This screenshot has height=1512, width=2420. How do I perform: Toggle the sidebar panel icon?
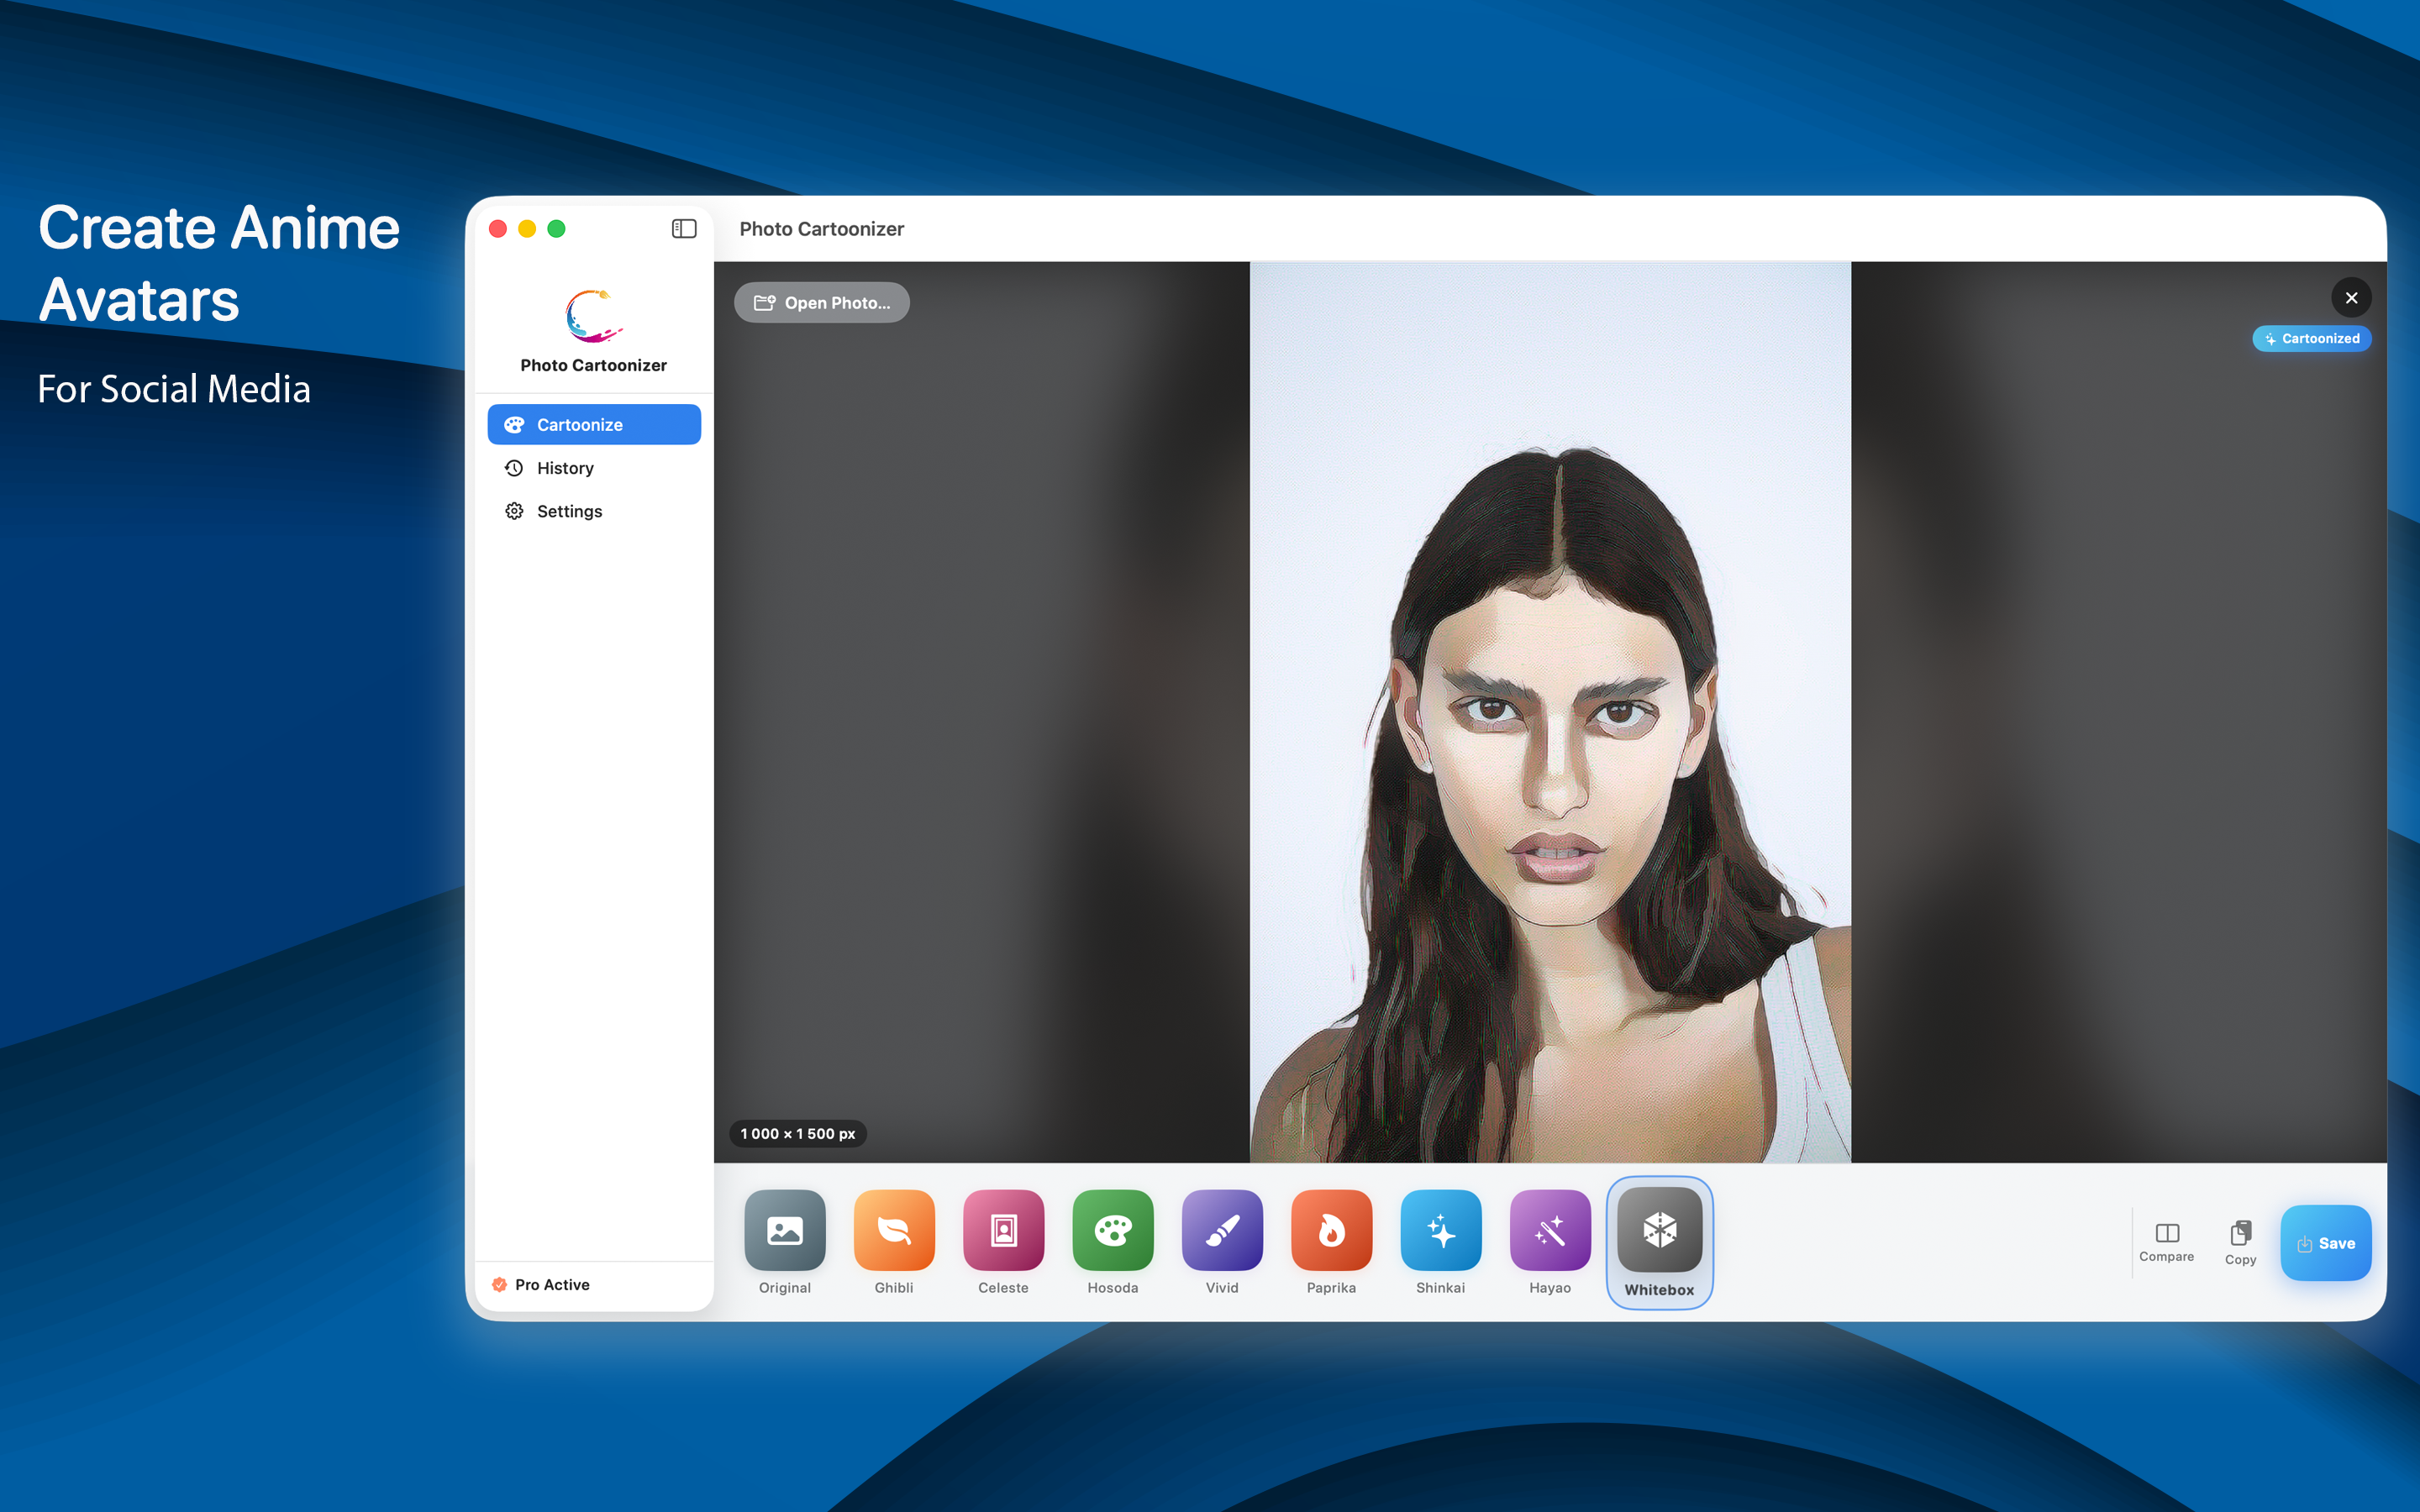(x=684, y=229)
